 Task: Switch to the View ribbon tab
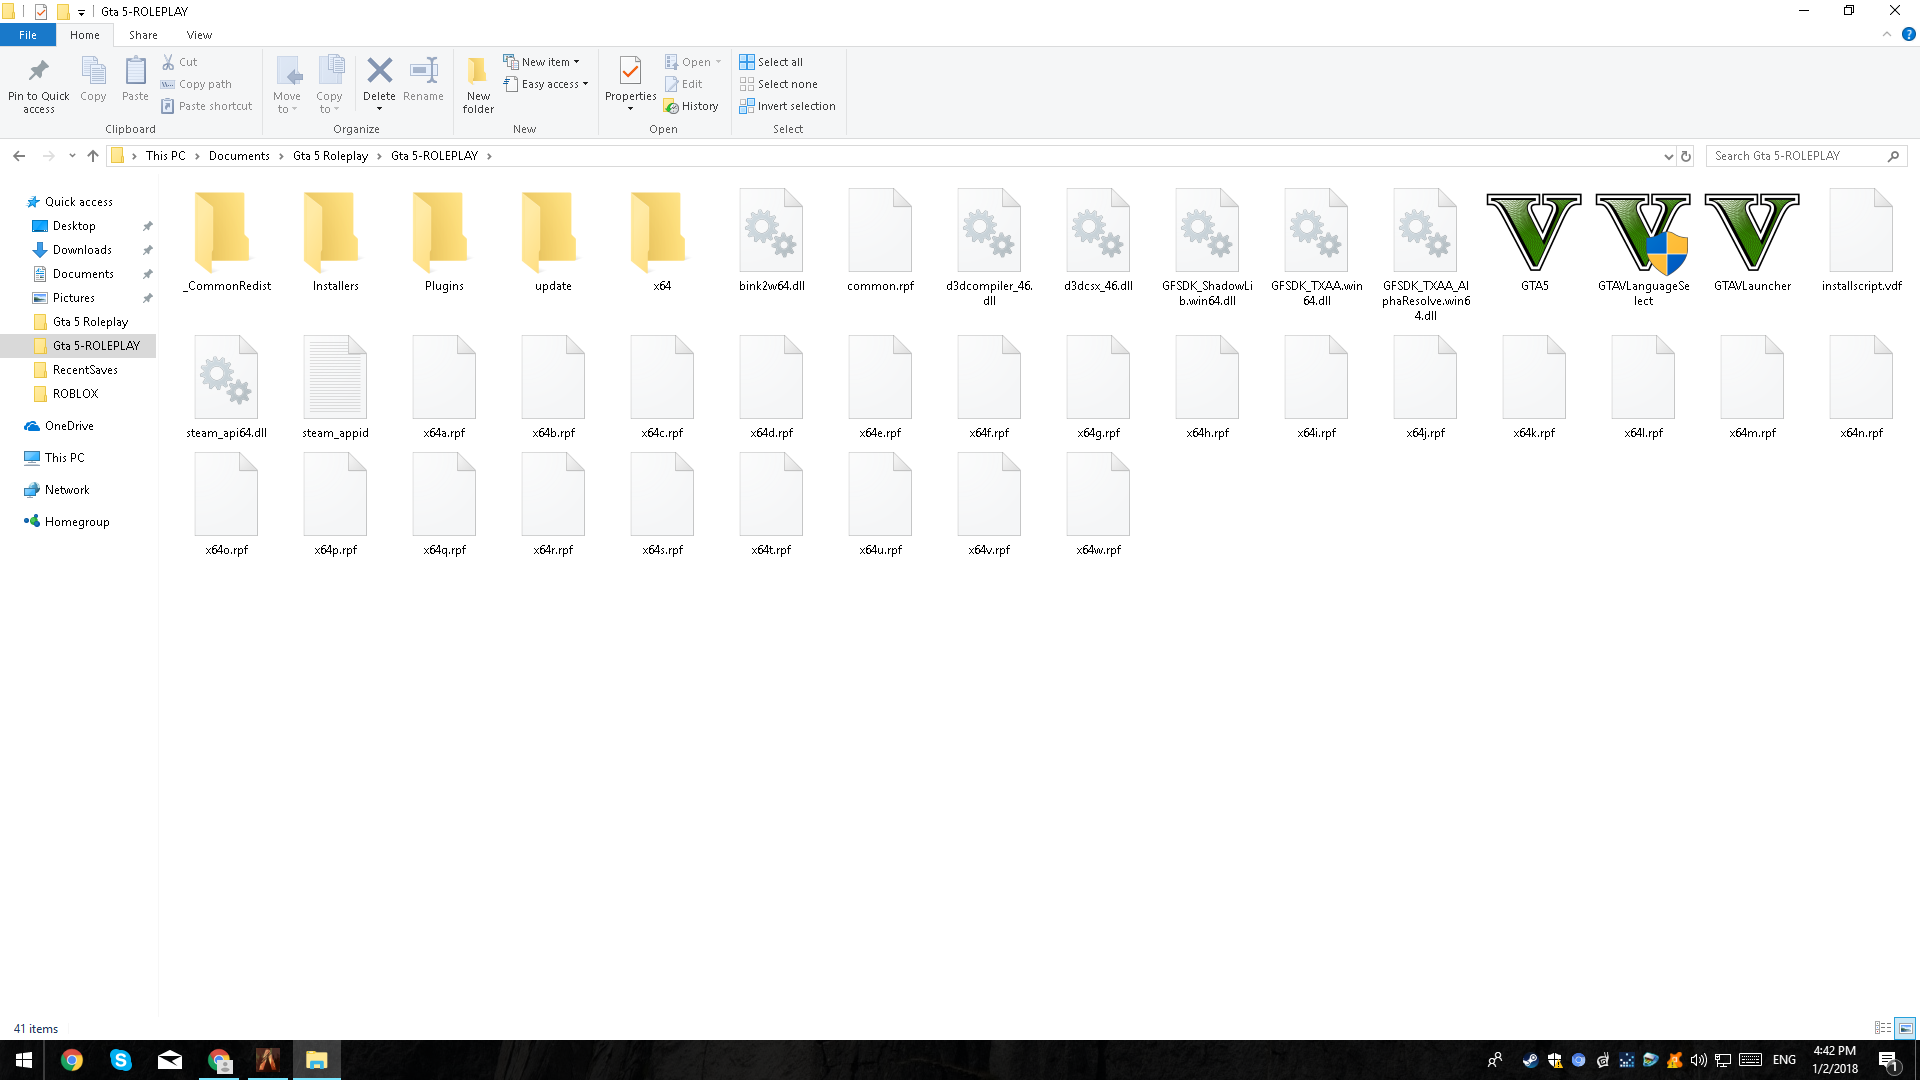pos(199,35)
